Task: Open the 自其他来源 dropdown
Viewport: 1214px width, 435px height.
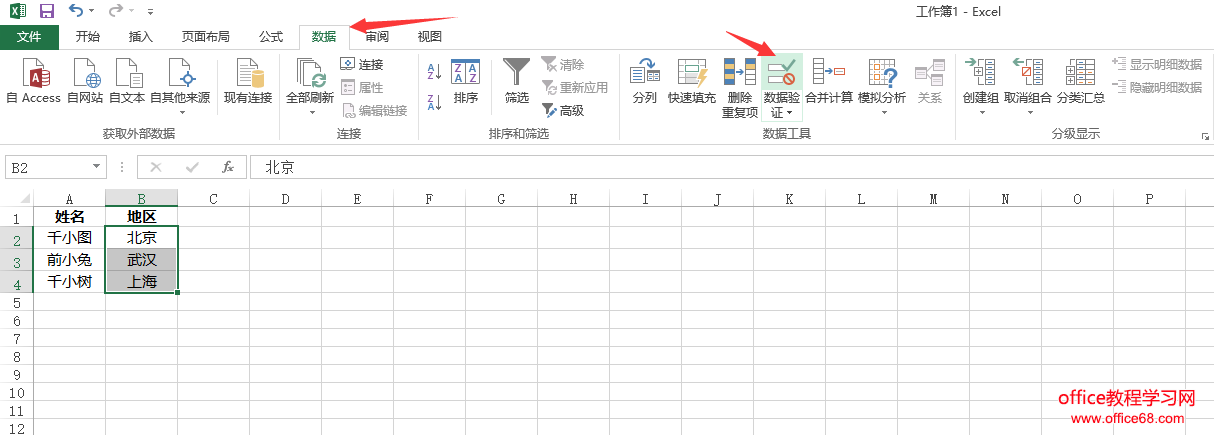Action: coord(180,86)
